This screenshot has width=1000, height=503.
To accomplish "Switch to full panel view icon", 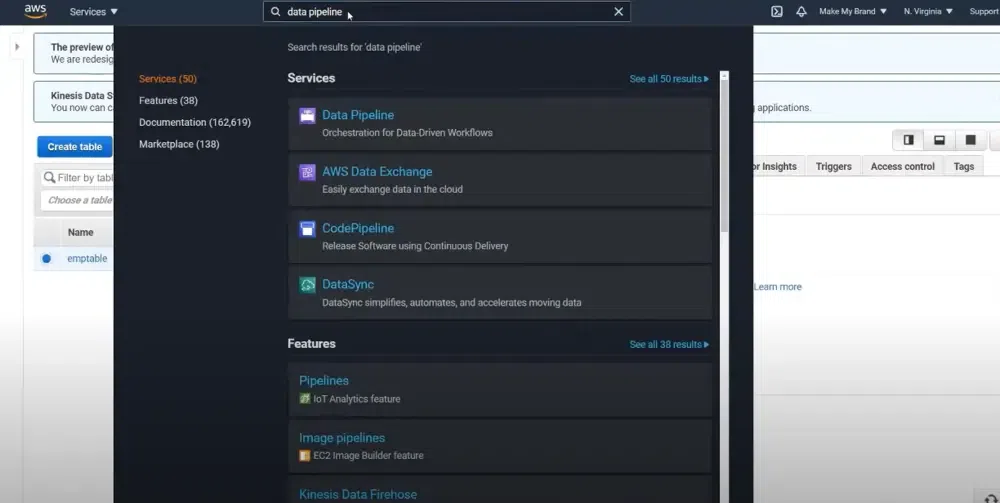I will (x=971, y=140).
